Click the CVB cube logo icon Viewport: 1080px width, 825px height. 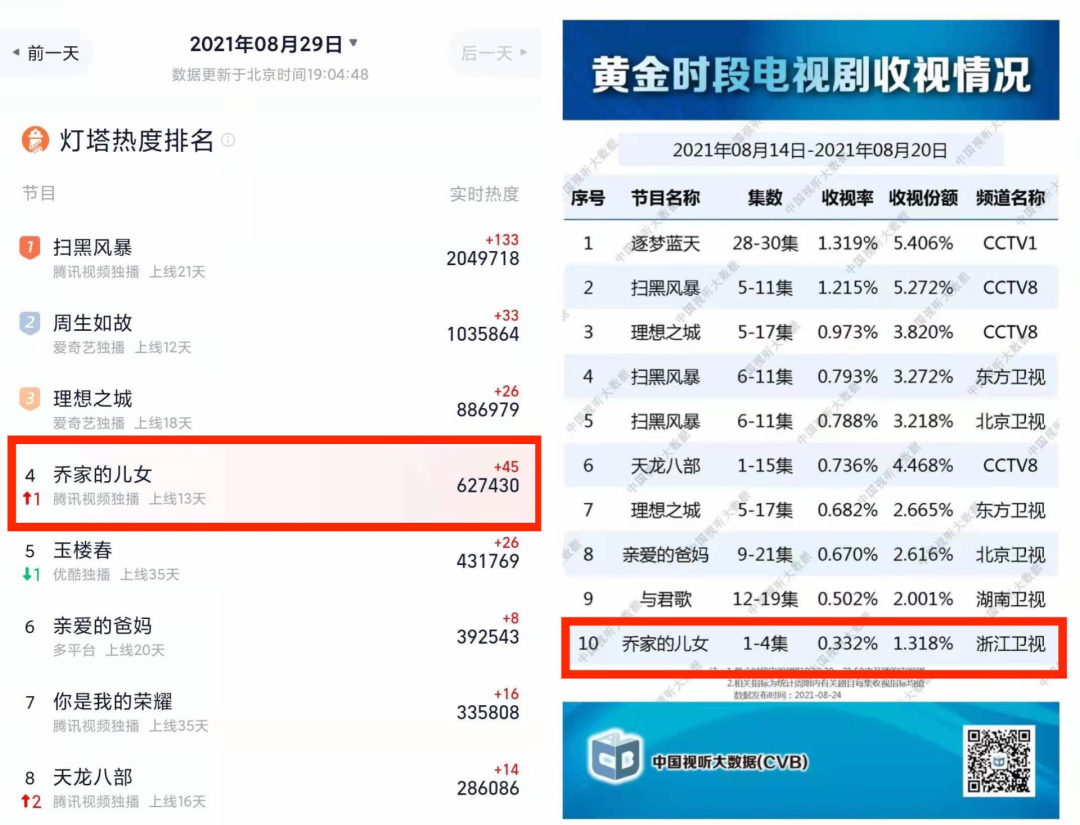pos(615,756)
